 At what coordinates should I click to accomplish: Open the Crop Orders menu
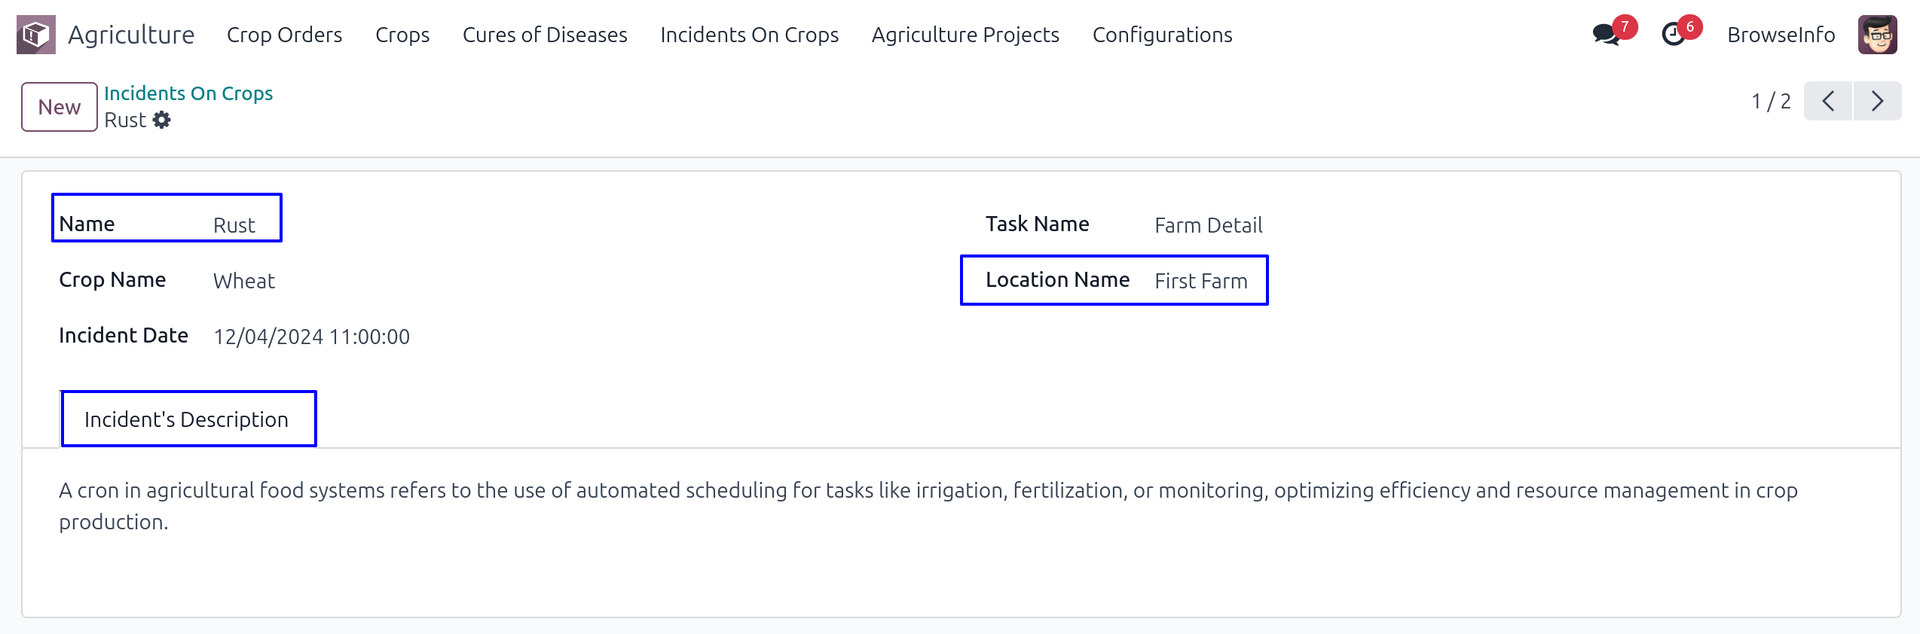pyautogui.click(x=284, y=35)
